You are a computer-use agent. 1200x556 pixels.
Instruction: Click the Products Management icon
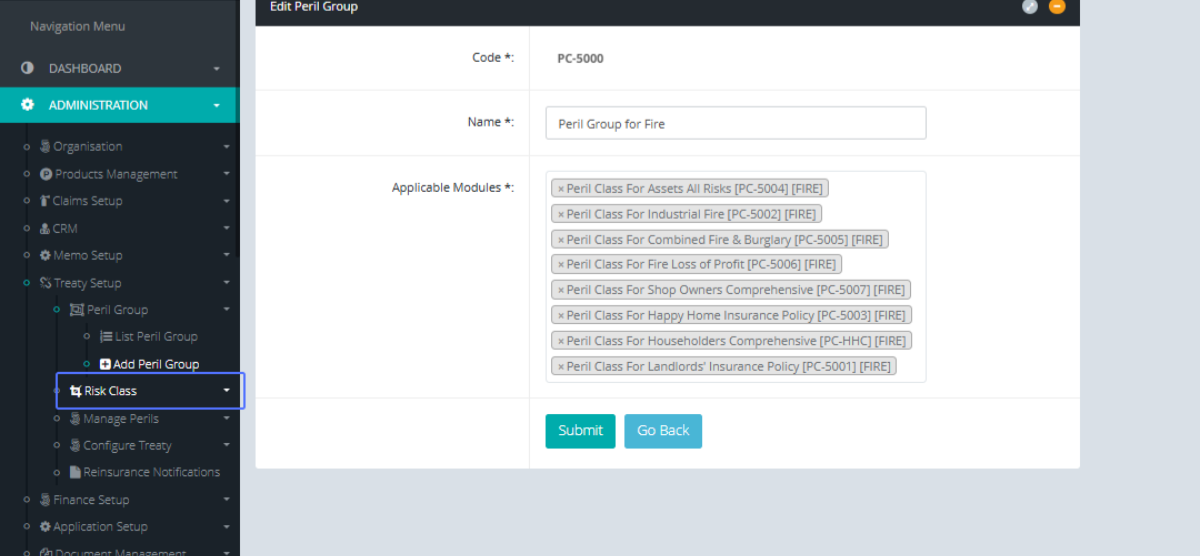(x=46, y=174)
